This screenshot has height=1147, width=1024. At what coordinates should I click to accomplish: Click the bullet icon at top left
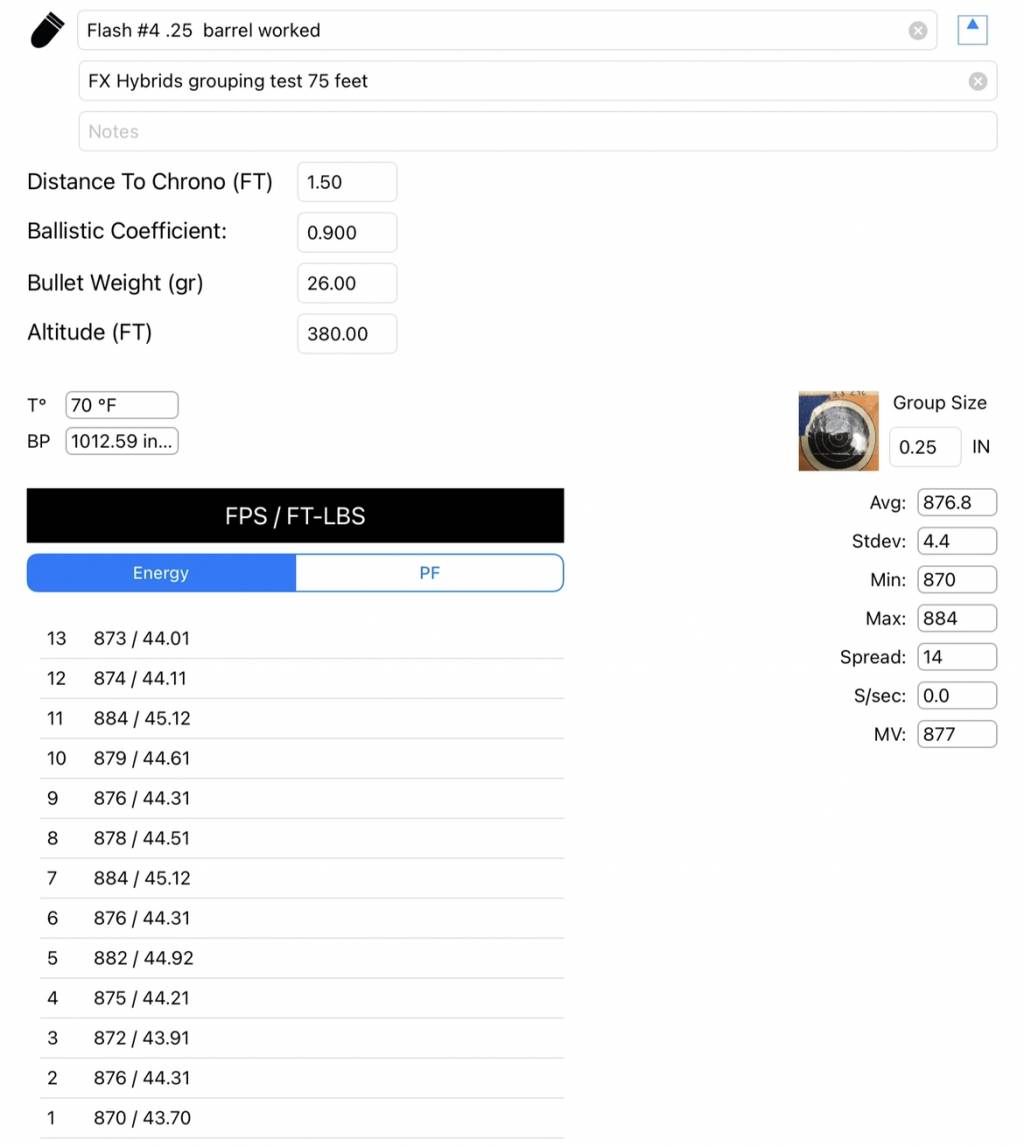click(x=47, y=30)
